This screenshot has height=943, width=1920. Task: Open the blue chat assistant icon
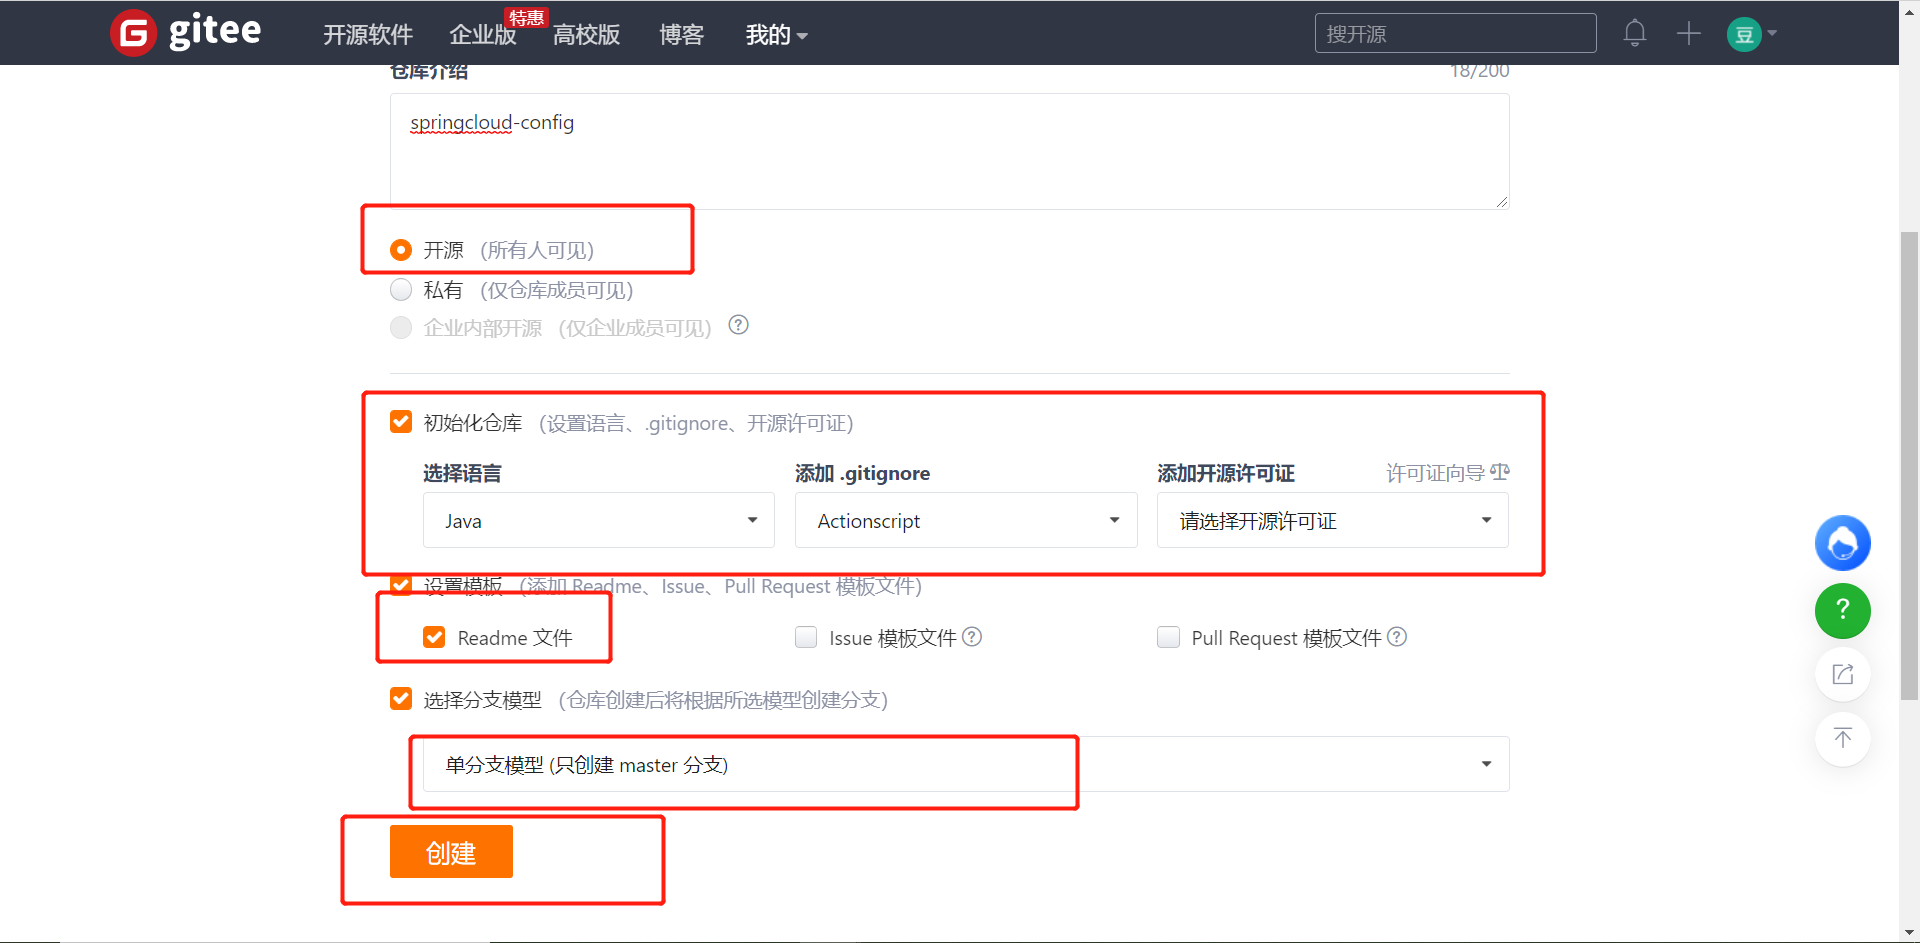[1843, 543]
